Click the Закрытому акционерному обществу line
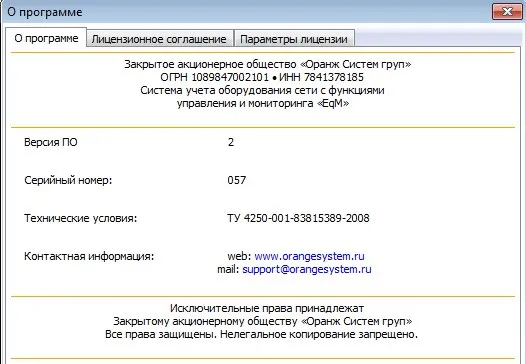526x364 pixels. click(263, 321)
